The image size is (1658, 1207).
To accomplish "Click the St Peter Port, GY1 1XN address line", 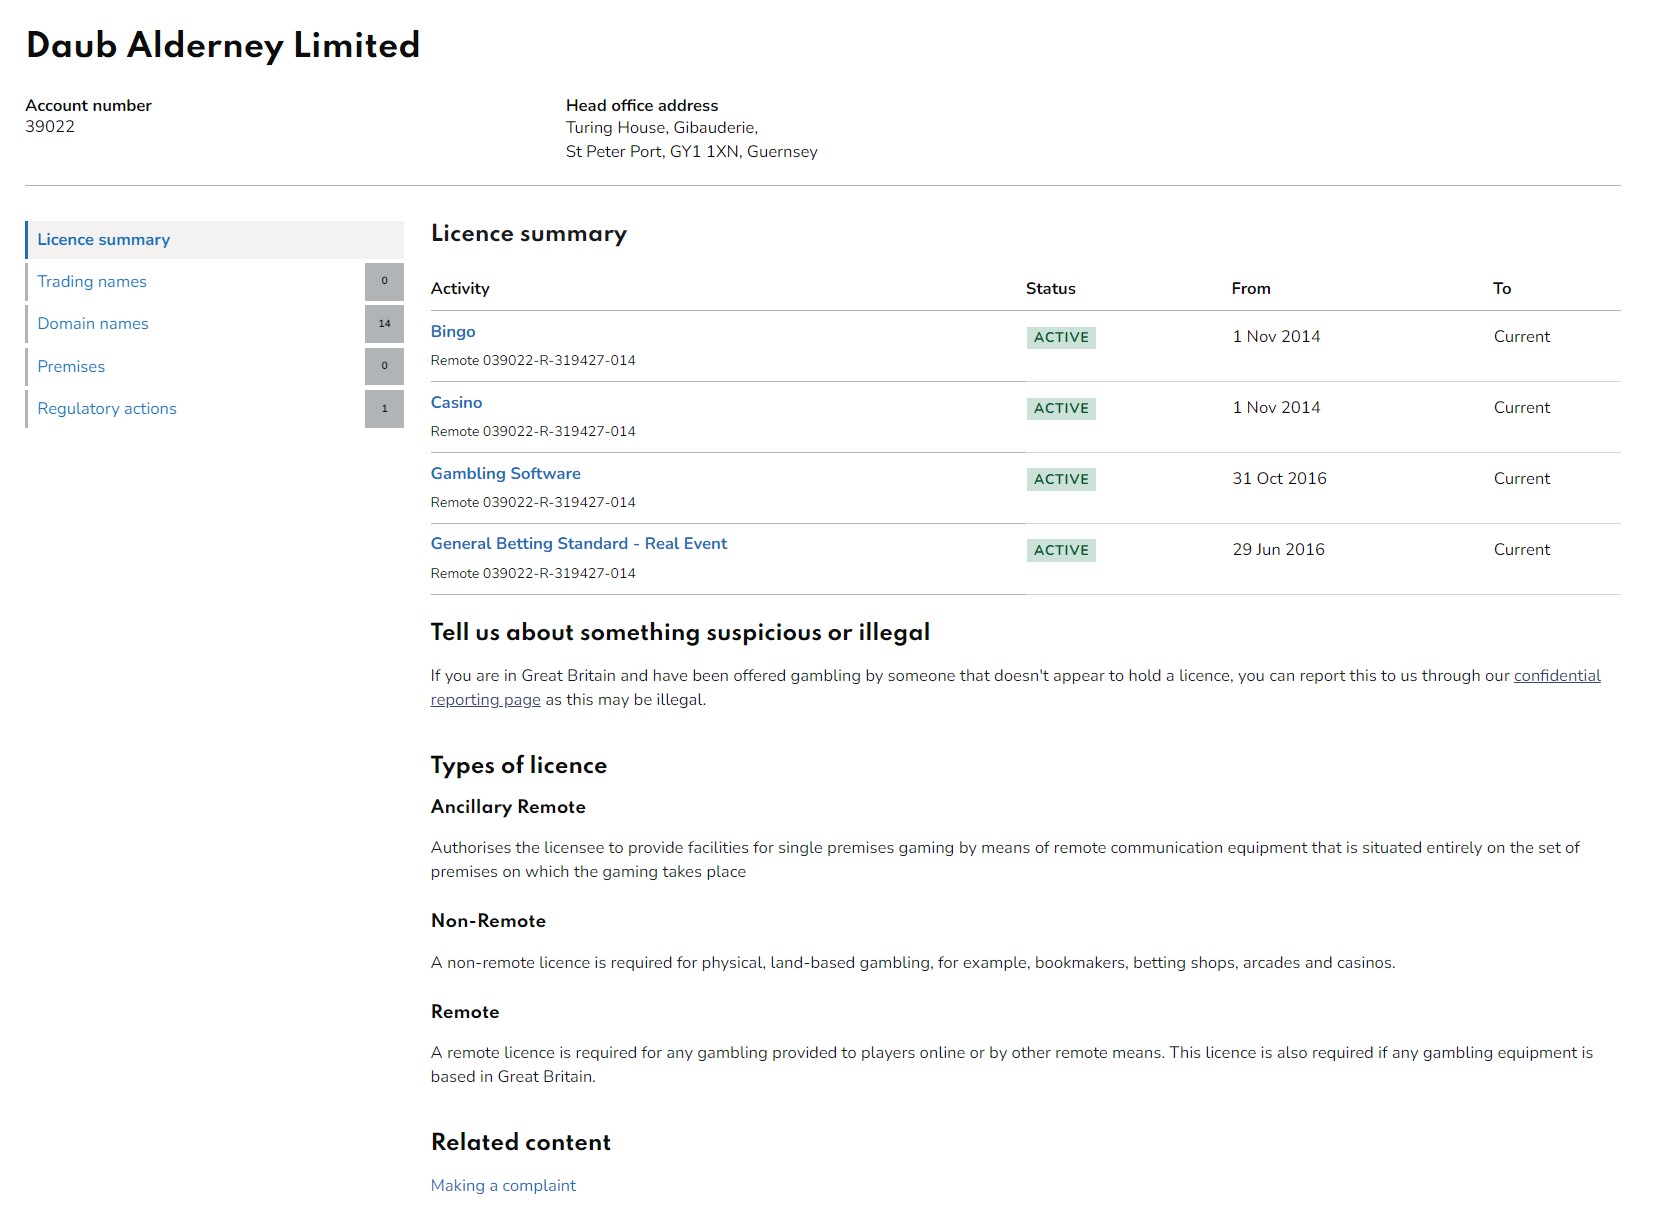I will (692, 152).
